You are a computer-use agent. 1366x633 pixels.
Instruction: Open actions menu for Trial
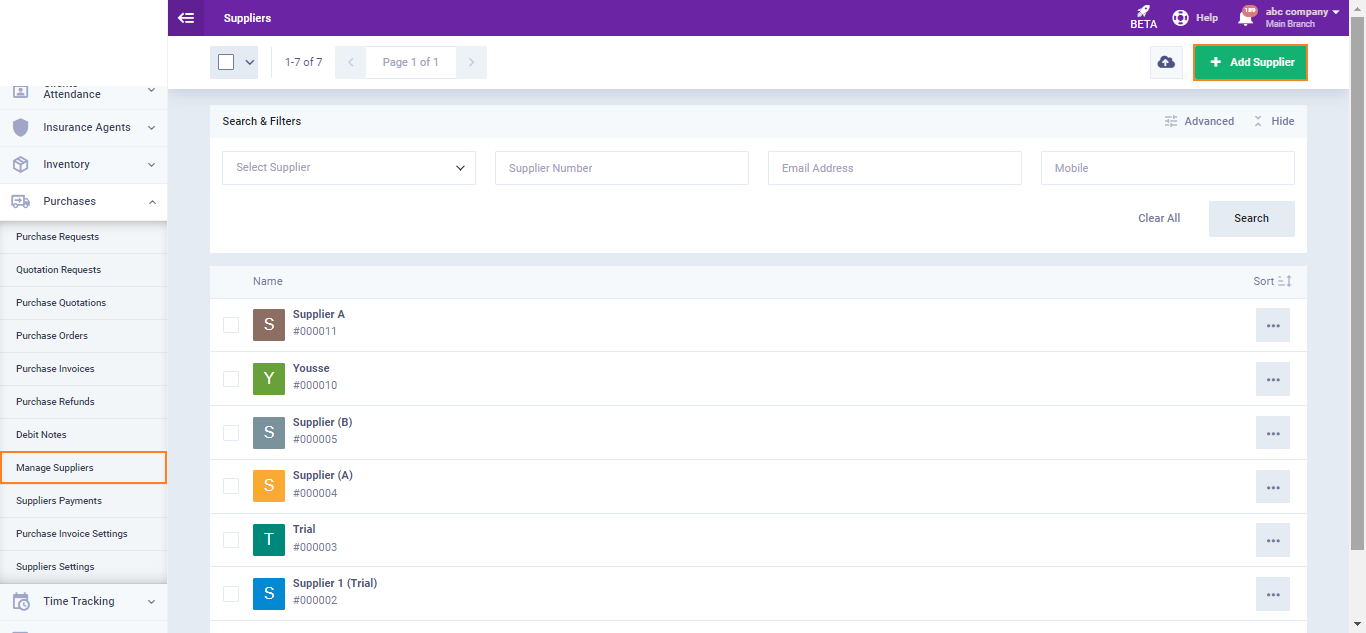pyautogui.click(x=1273, y=540)
